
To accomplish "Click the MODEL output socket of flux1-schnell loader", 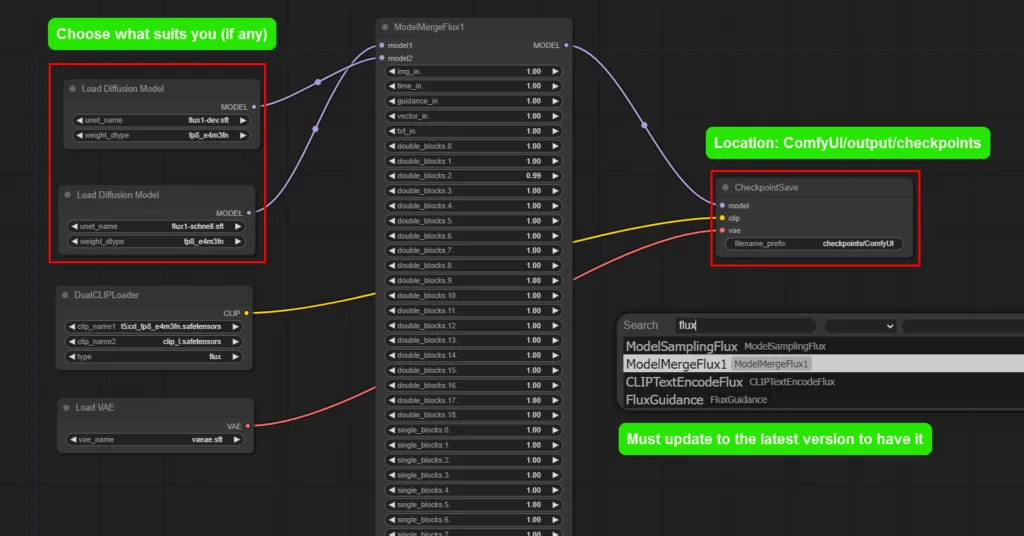I will pyautogui.click(x=249, y=213).
